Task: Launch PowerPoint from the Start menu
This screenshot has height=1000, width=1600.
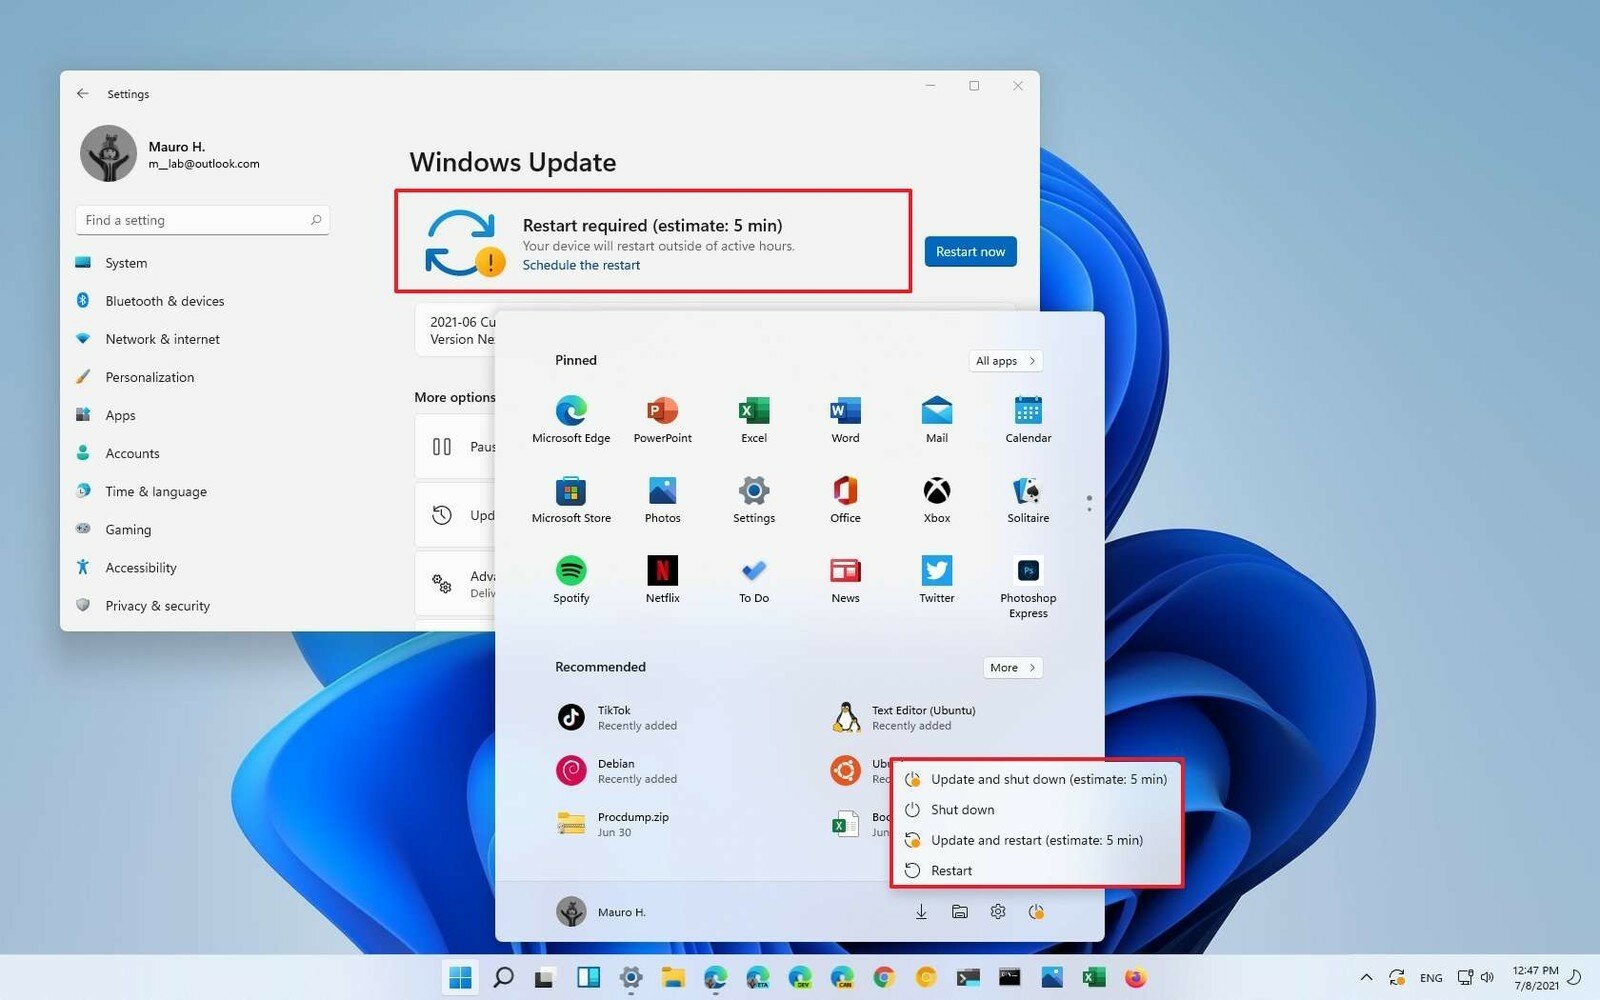Action: pos(662,418)
